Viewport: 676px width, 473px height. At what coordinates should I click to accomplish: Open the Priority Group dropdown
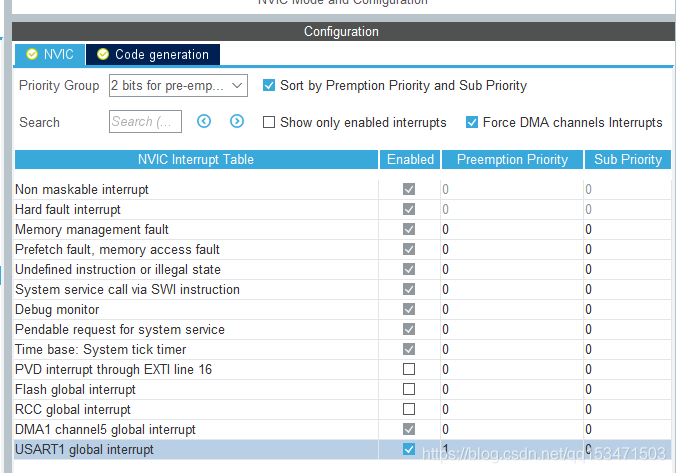tap(178, 85)
